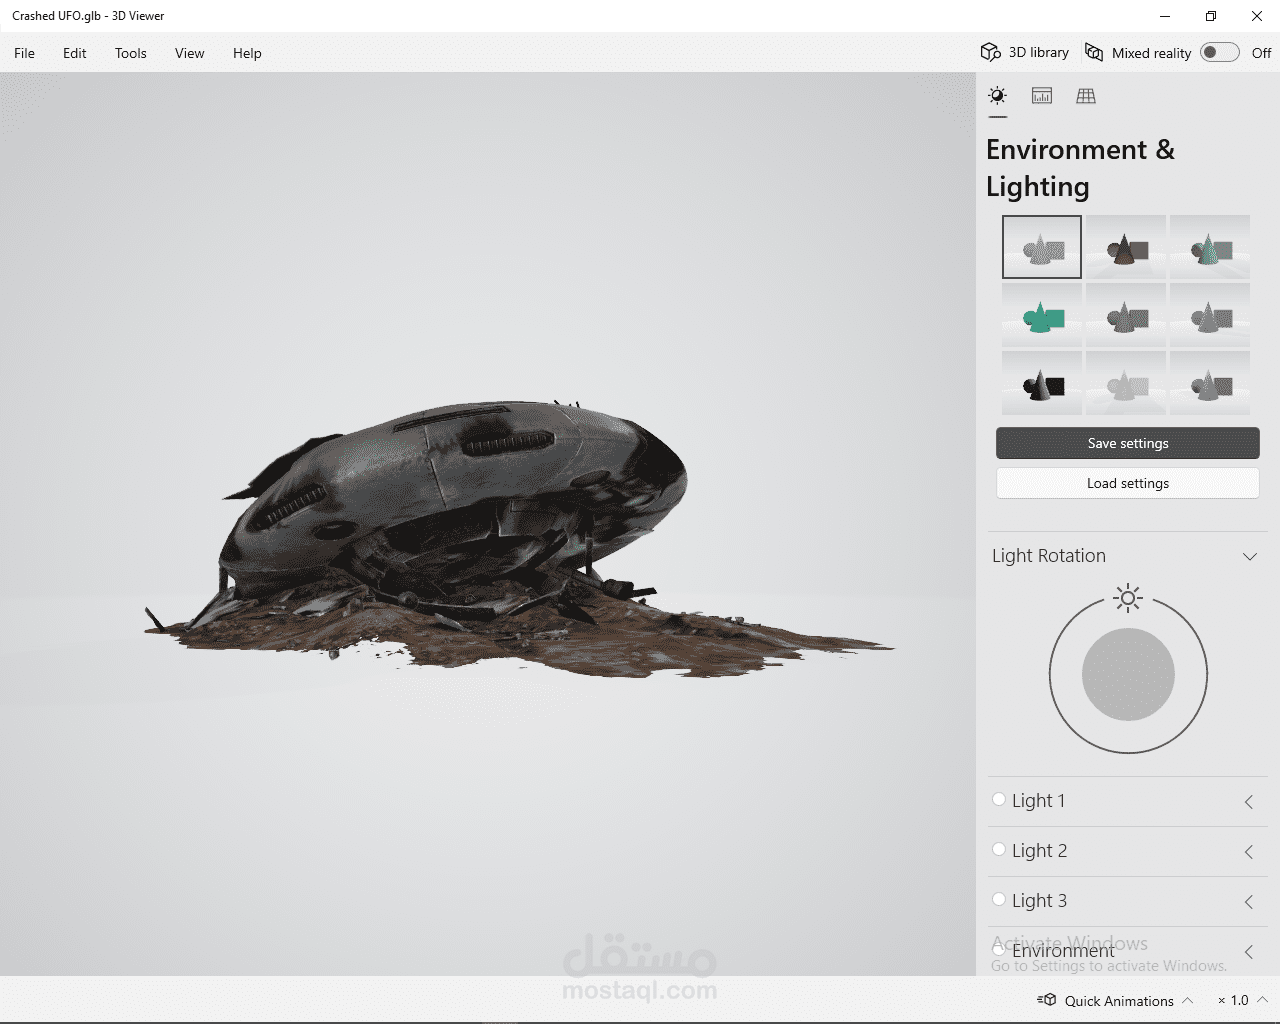The width and height of the screenshot is (1280, 1024).
Task: Open the Quick Animations list
Action: click(x=1118, y=1000)
